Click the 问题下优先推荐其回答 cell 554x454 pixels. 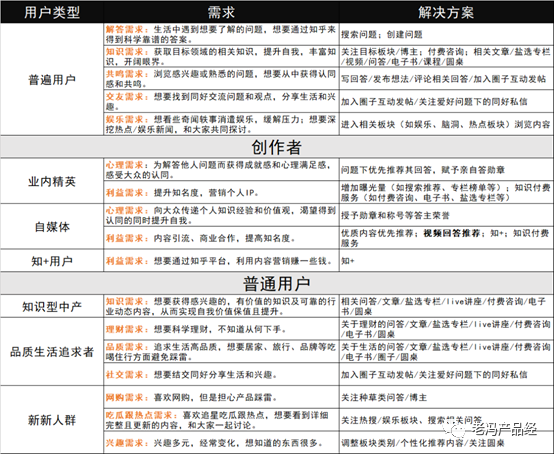[x=446, y=170]
